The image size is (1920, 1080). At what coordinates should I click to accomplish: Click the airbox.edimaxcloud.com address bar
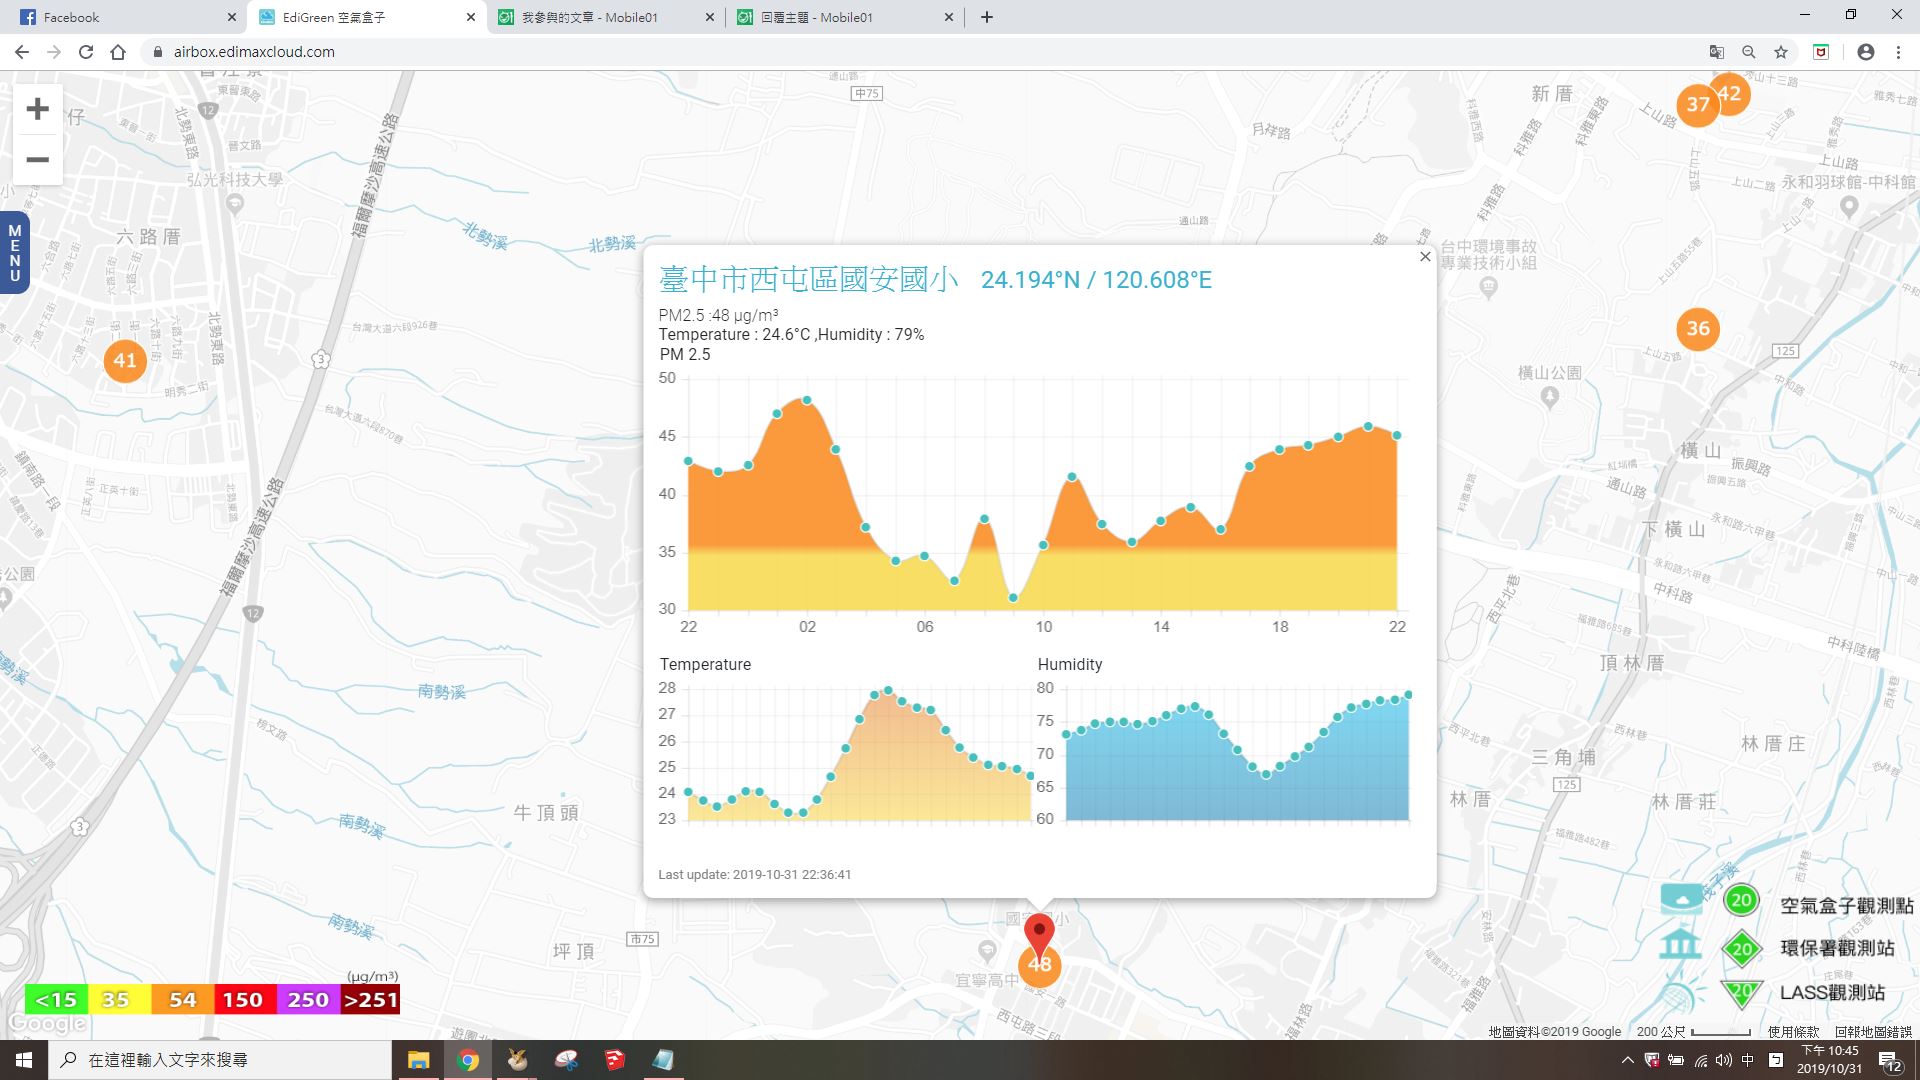pos(920,52)
